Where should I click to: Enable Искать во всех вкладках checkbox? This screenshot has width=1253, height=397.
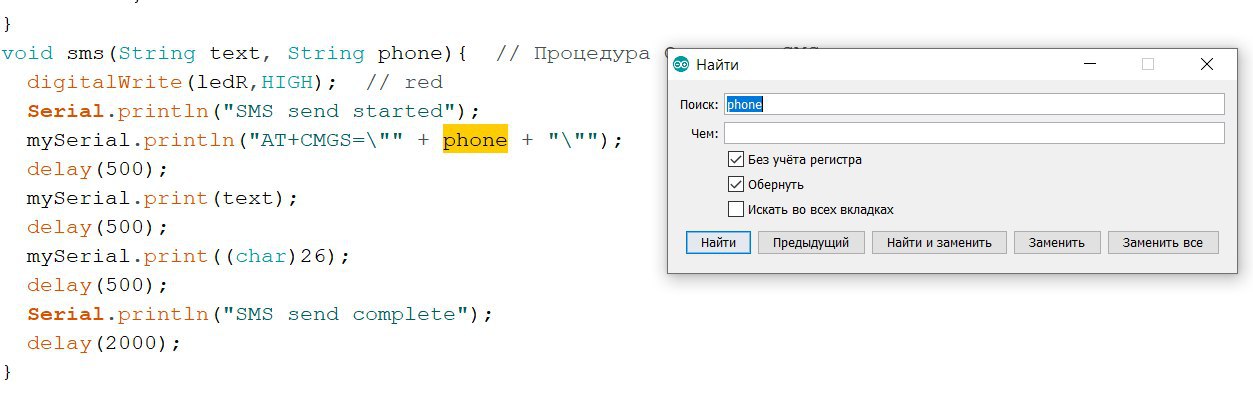point(736,209)
